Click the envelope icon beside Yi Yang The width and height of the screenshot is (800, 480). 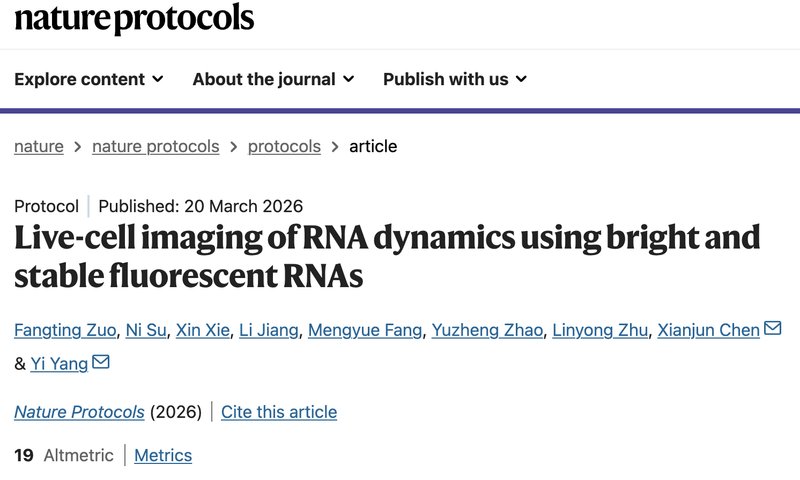101,362
